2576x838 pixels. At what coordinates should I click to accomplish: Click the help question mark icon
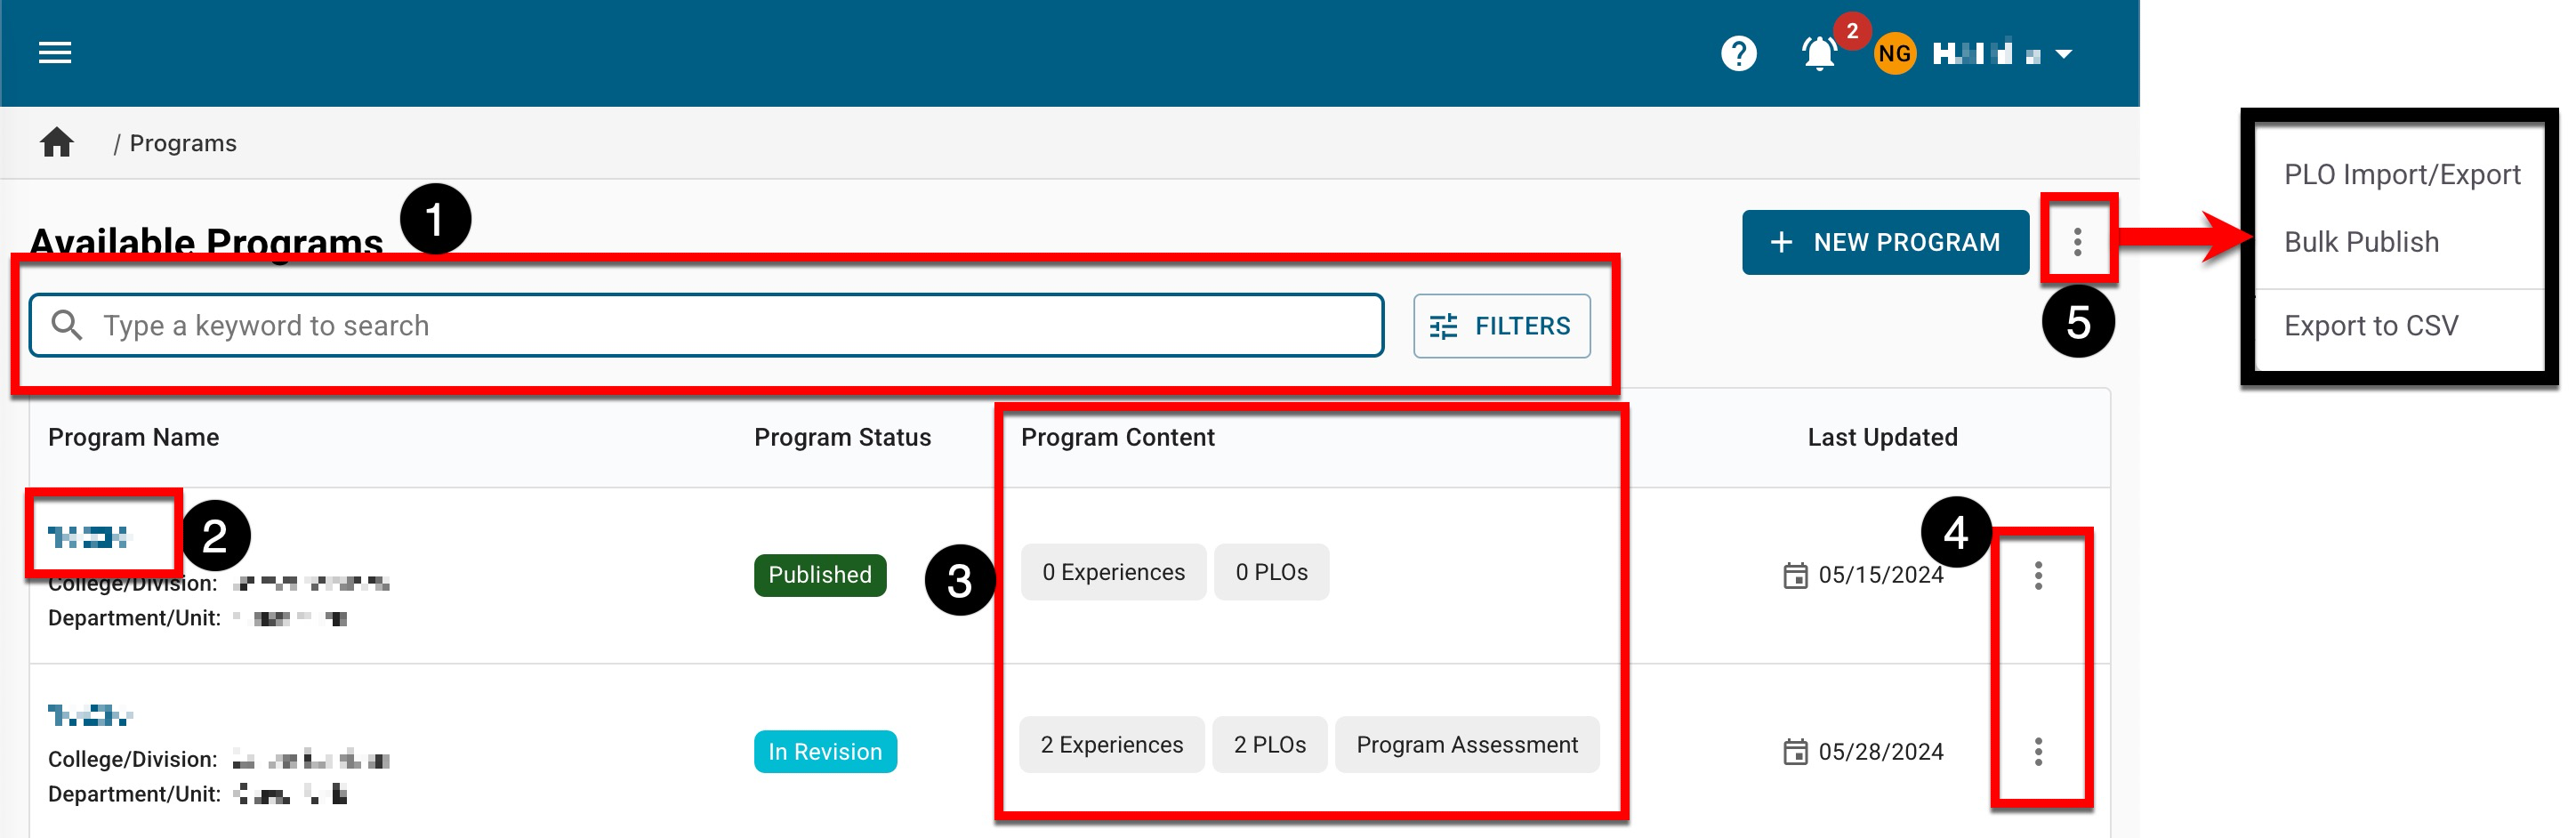click(1738, 53)
